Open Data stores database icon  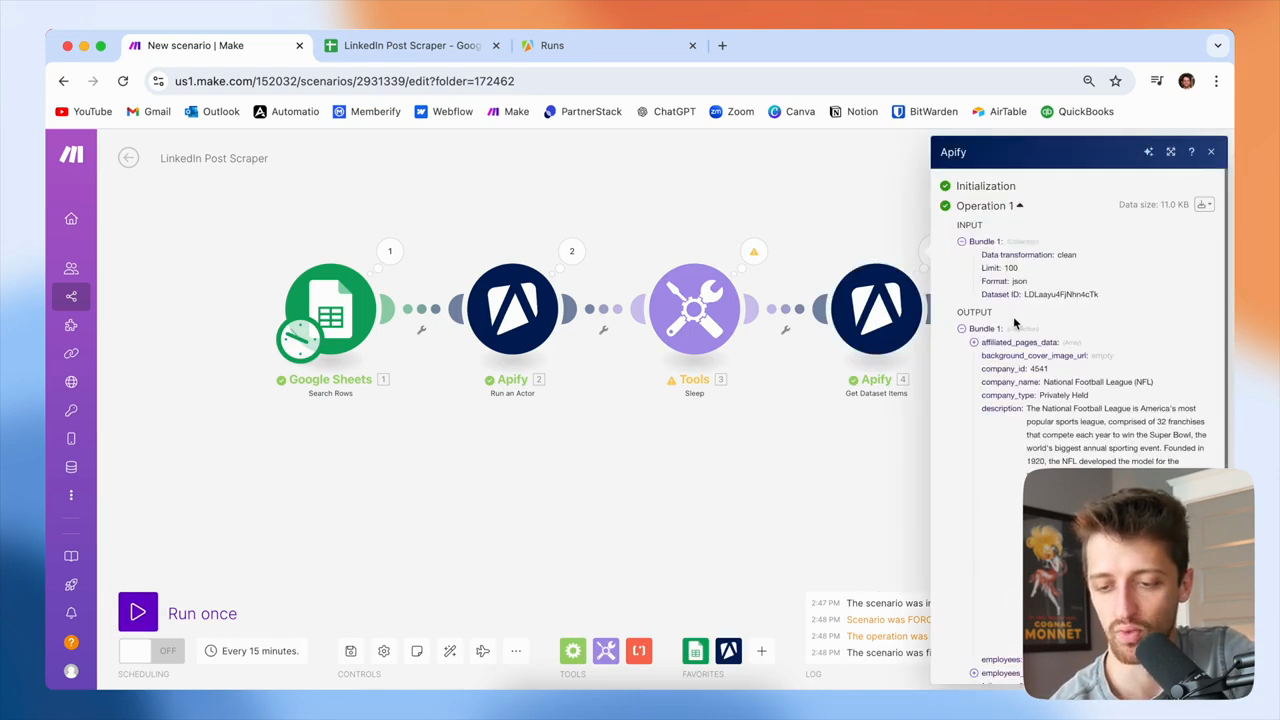coord(71,467)
